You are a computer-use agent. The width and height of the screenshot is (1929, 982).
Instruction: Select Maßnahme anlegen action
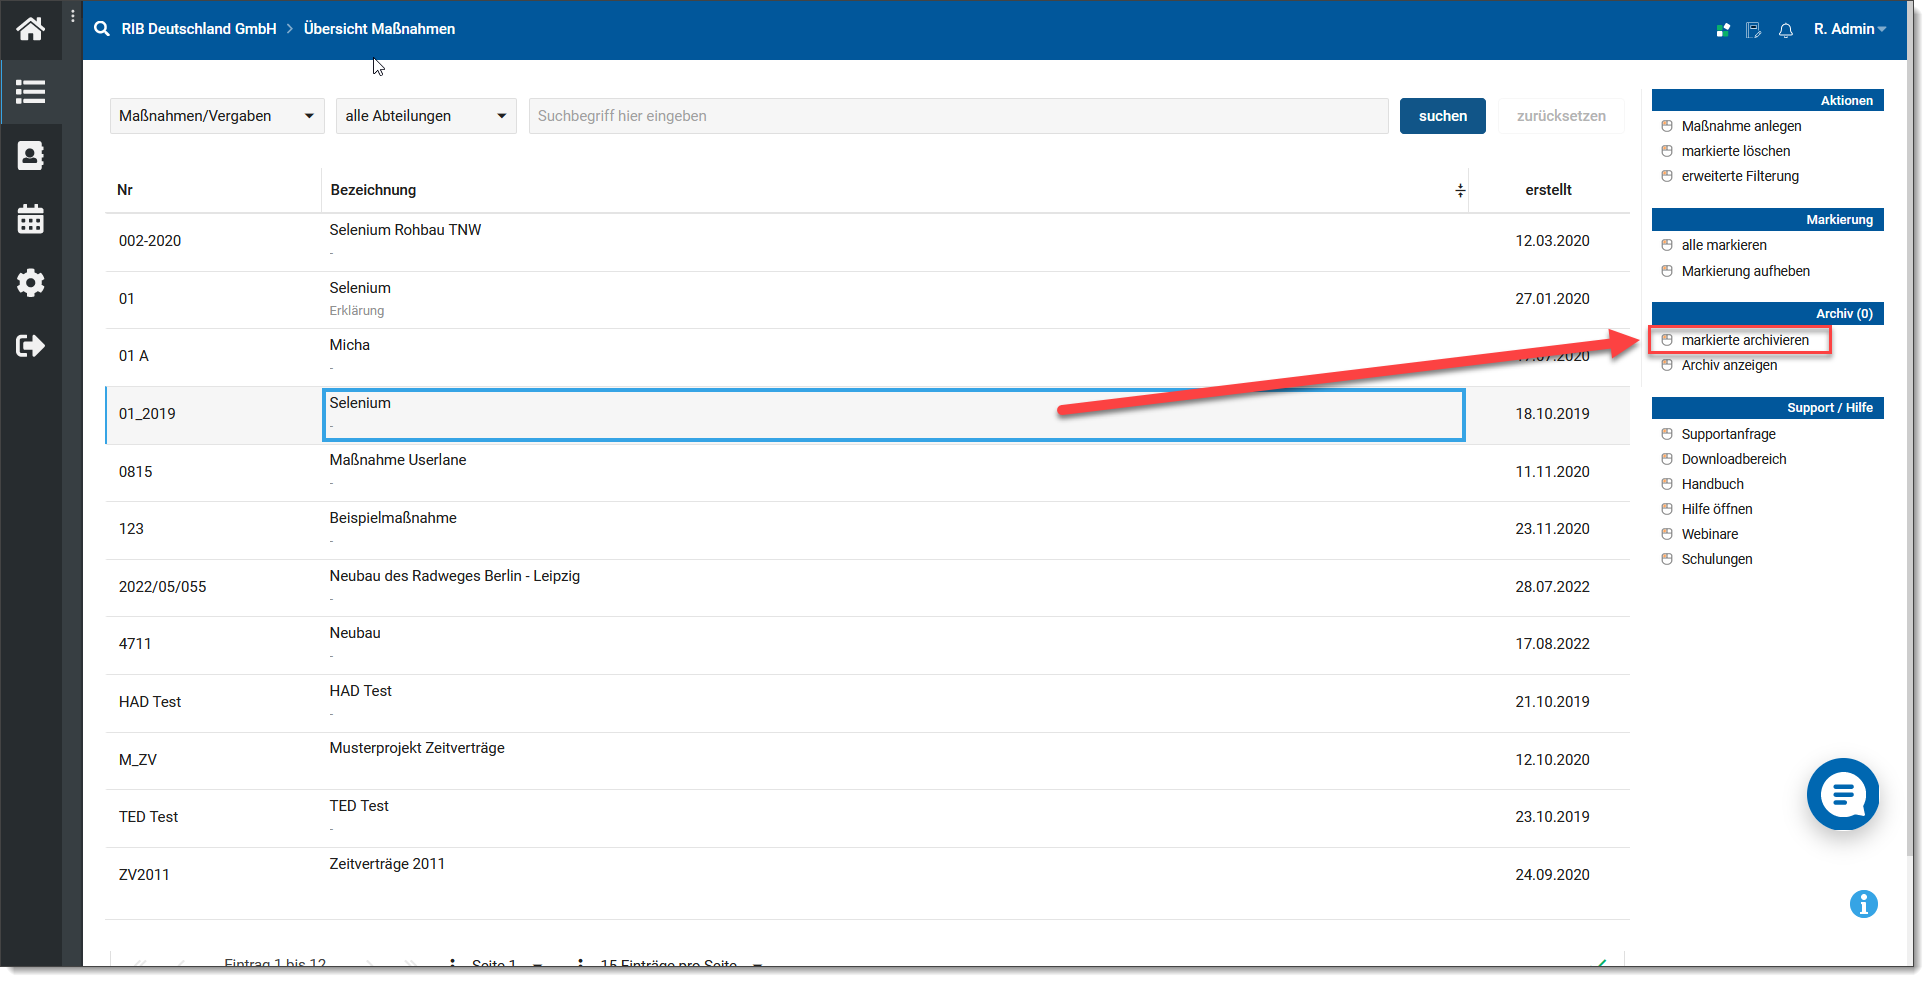1741,126
